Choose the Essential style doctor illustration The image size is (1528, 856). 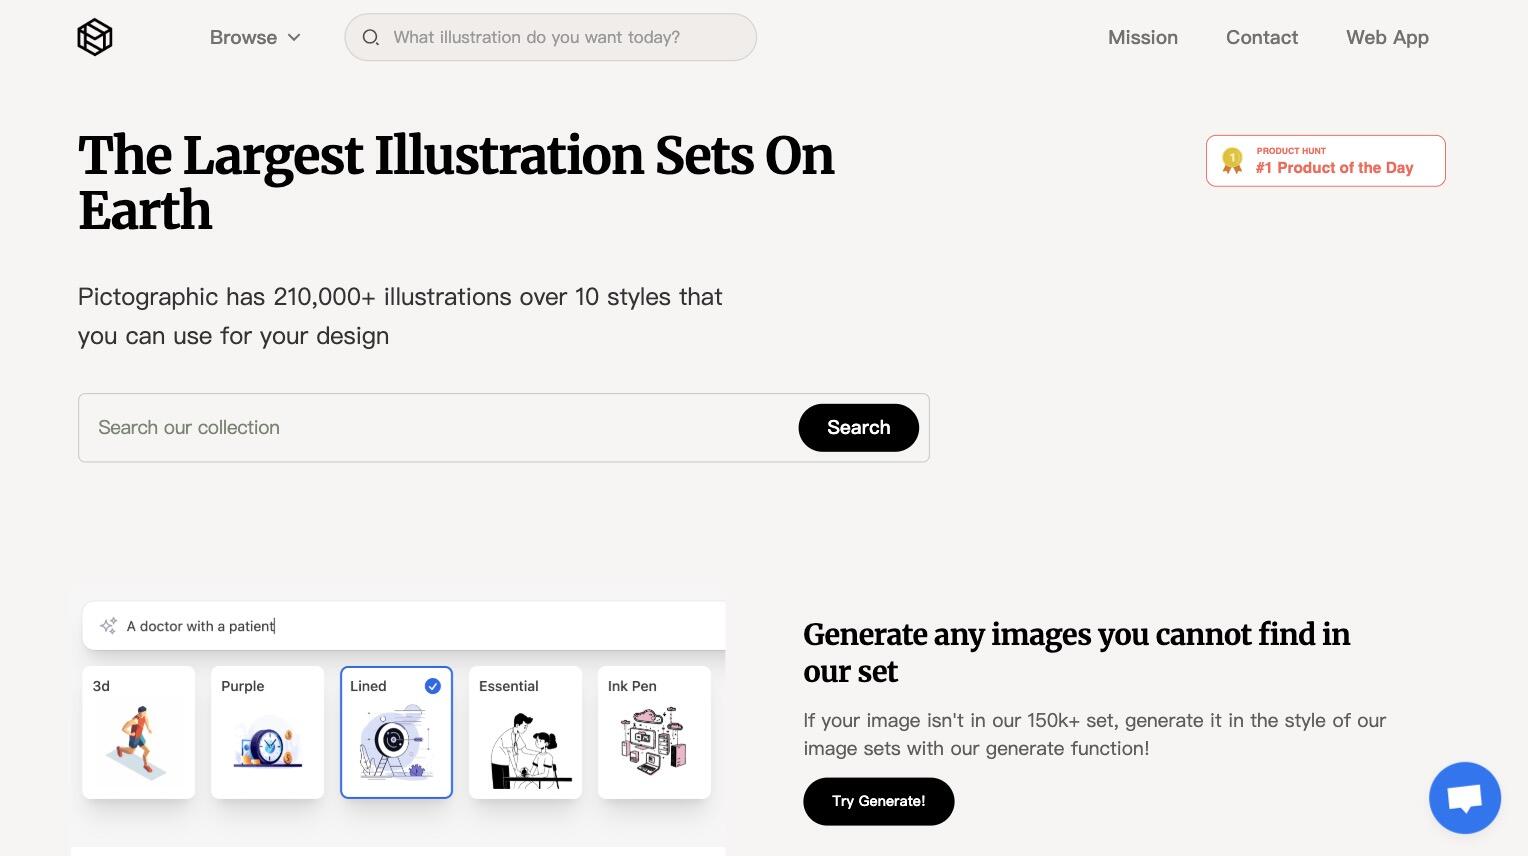[x=526, y=732]
